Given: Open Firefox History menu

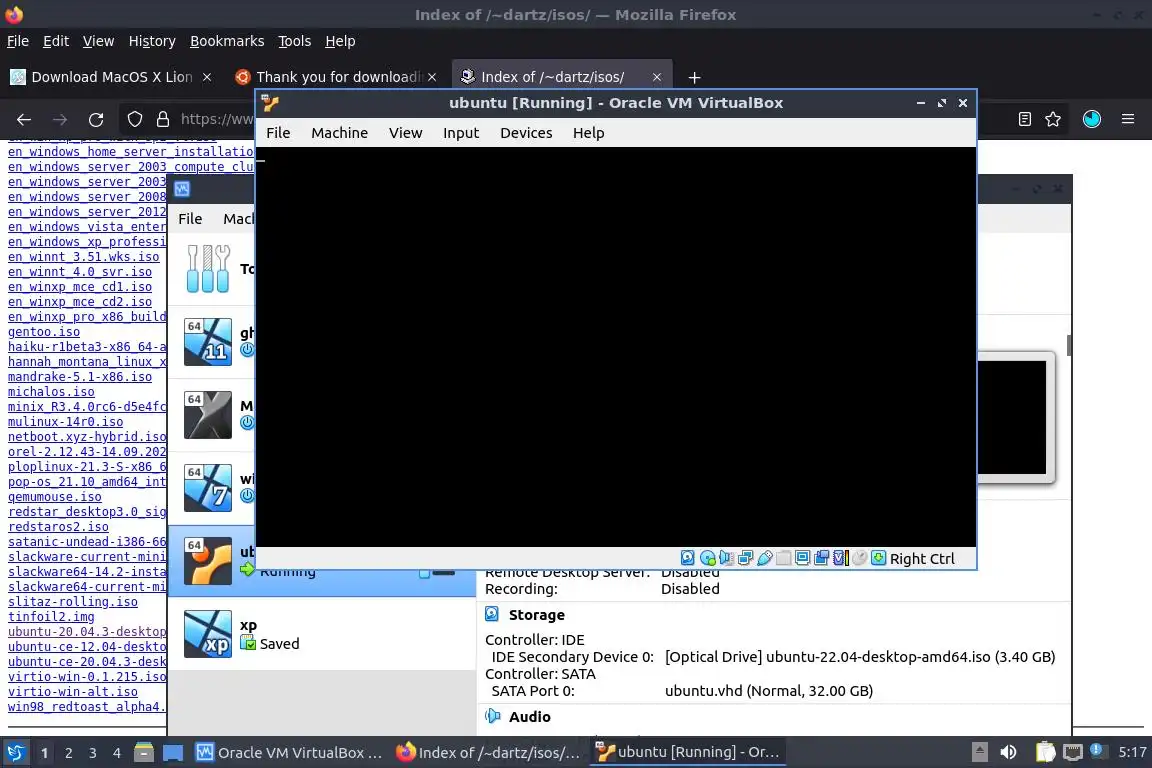Looking at the screenshot, I should click(x=152, y=41).
